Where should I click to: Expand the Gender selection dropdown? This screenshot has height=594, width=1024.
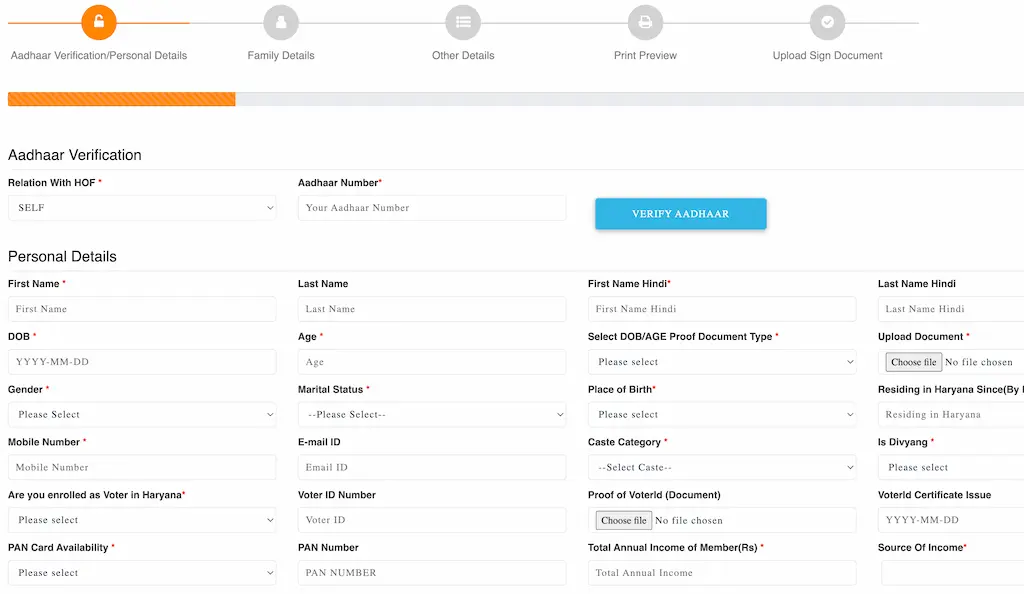click(142, 414)
